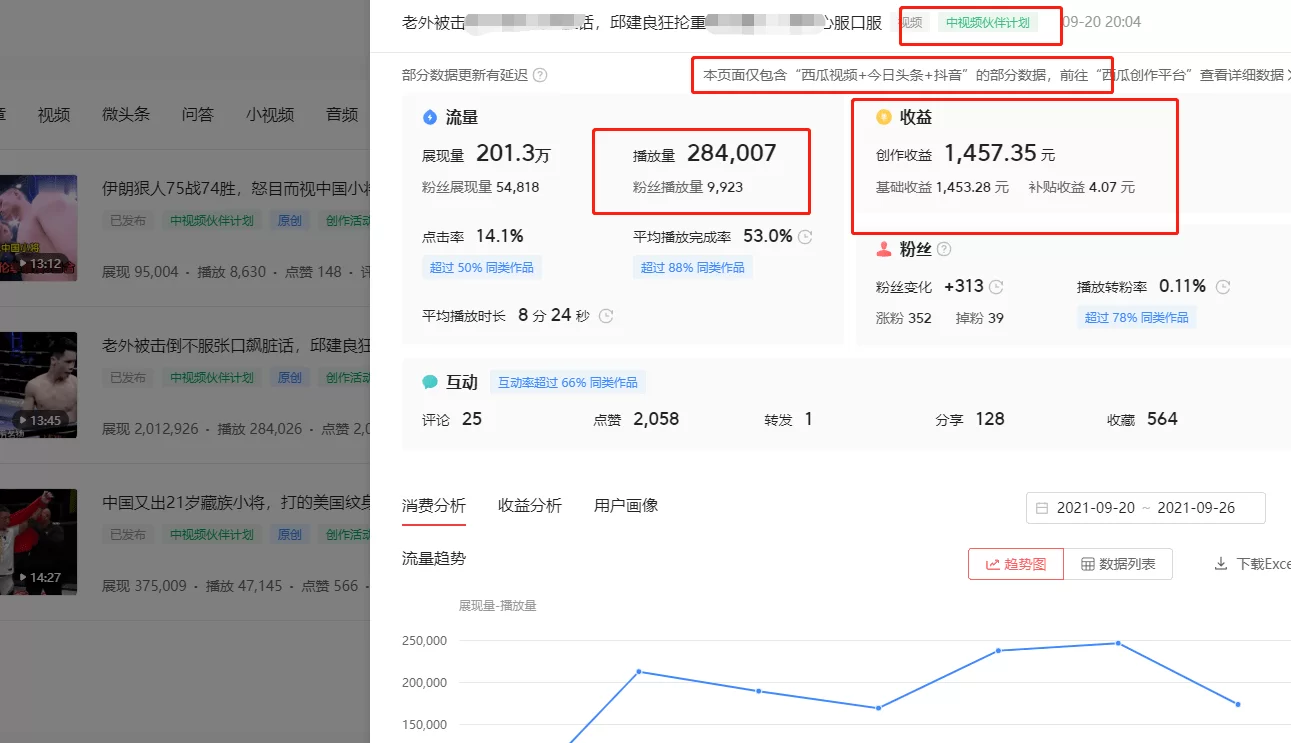Click the first video thumbnail in left list
Image resolution: width=1291 pixels, height=743 pixels.
(x=40, y=228)
